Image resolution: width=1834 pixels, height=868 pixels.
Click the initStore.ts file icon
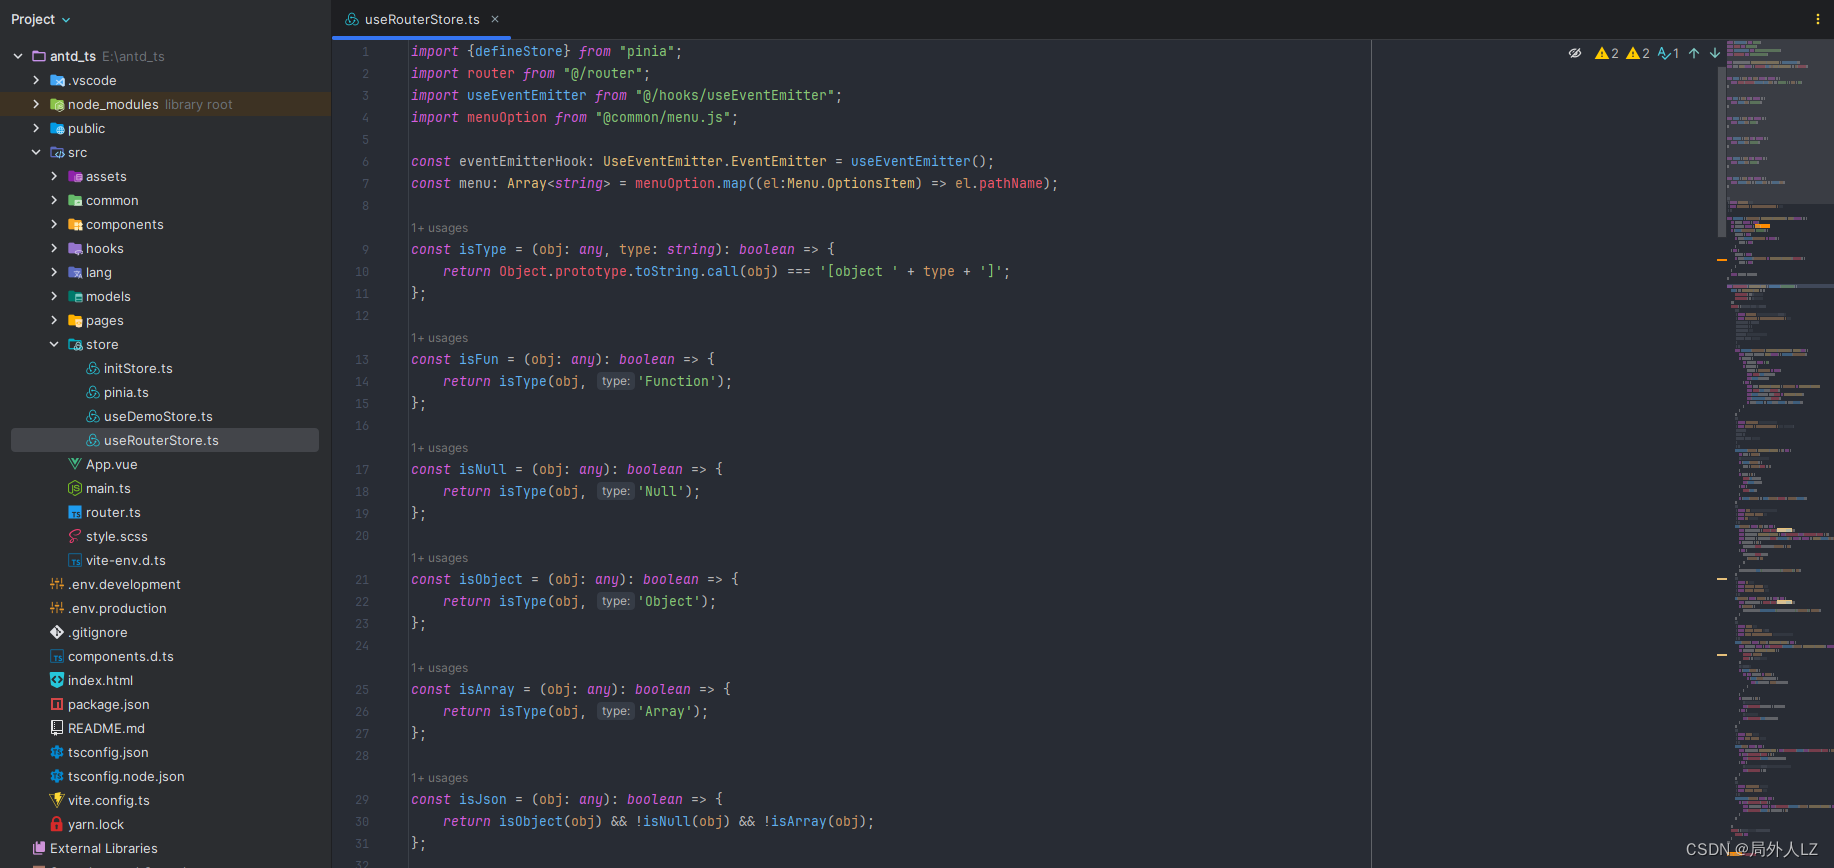click(x=93, y=368)
